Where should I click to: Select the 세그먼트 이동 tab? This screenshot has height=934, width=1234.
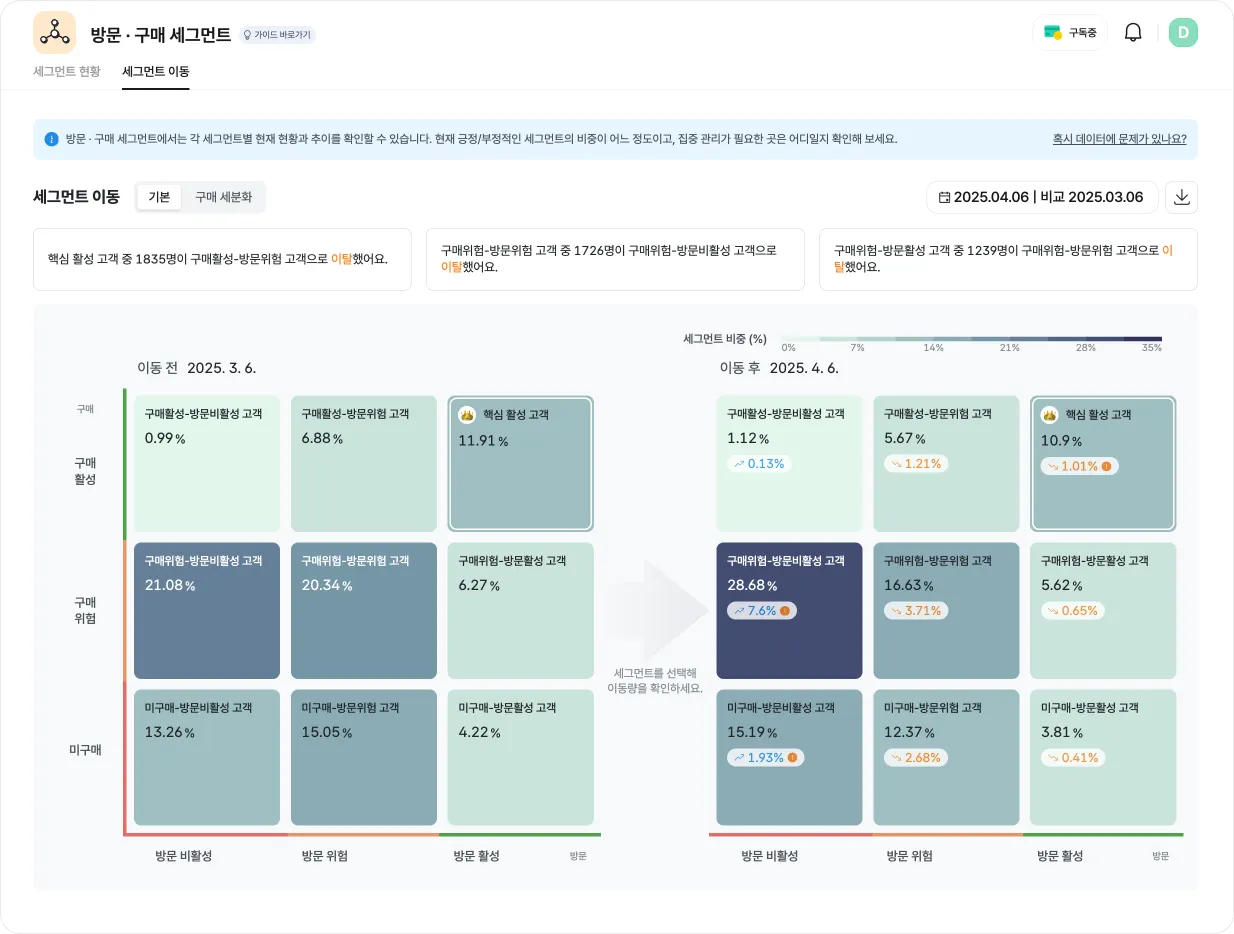[x=155, y=71]
